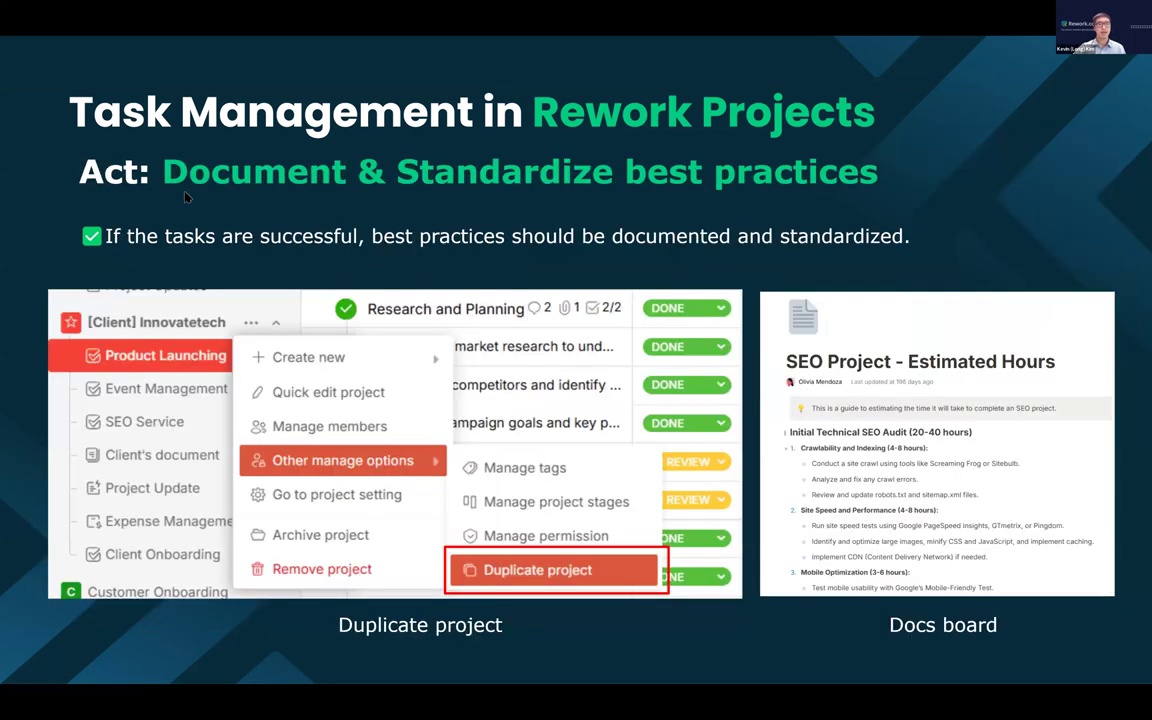This screenshot has width=1152, height=720.
Task: Click the task 'competitors and identify ...'
Action: pyautogui.click(x=537, y=385)
